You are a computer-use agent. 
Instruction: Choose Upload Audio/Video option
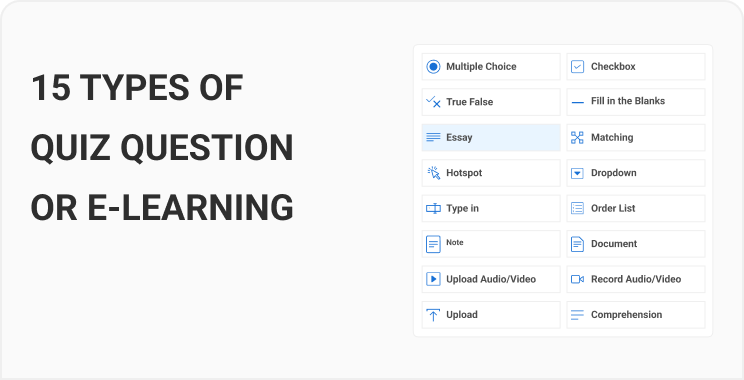pyautogui.click(x=491, y=279)
